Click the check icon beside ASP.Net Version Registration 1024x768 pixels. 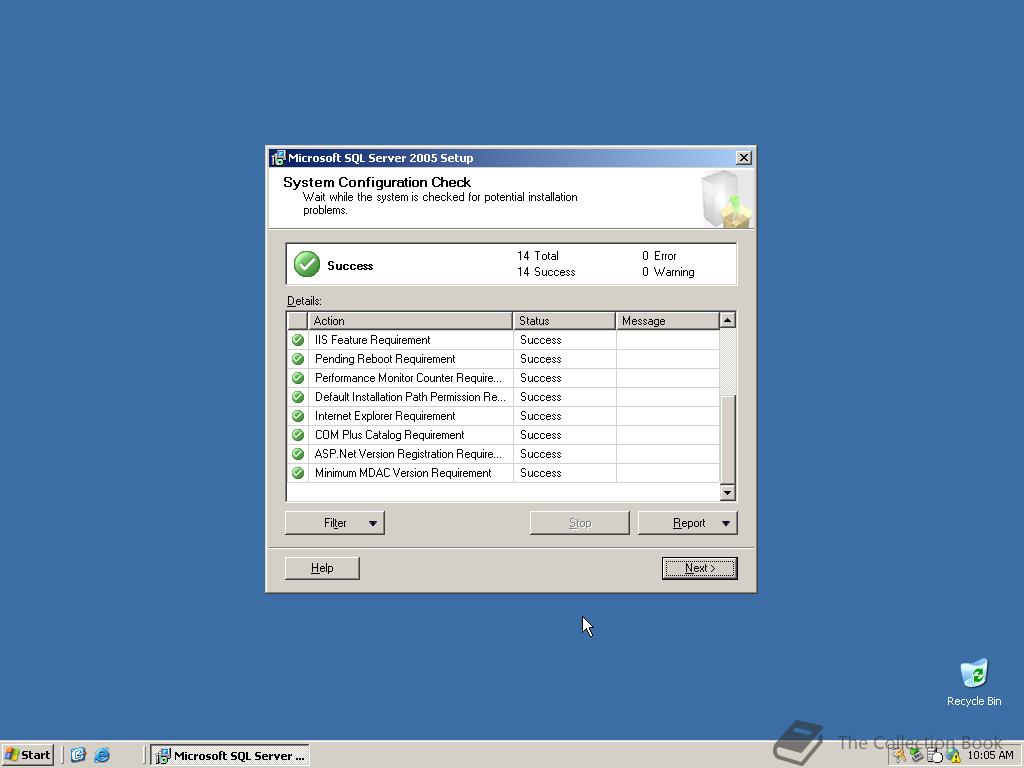[298, 453]
